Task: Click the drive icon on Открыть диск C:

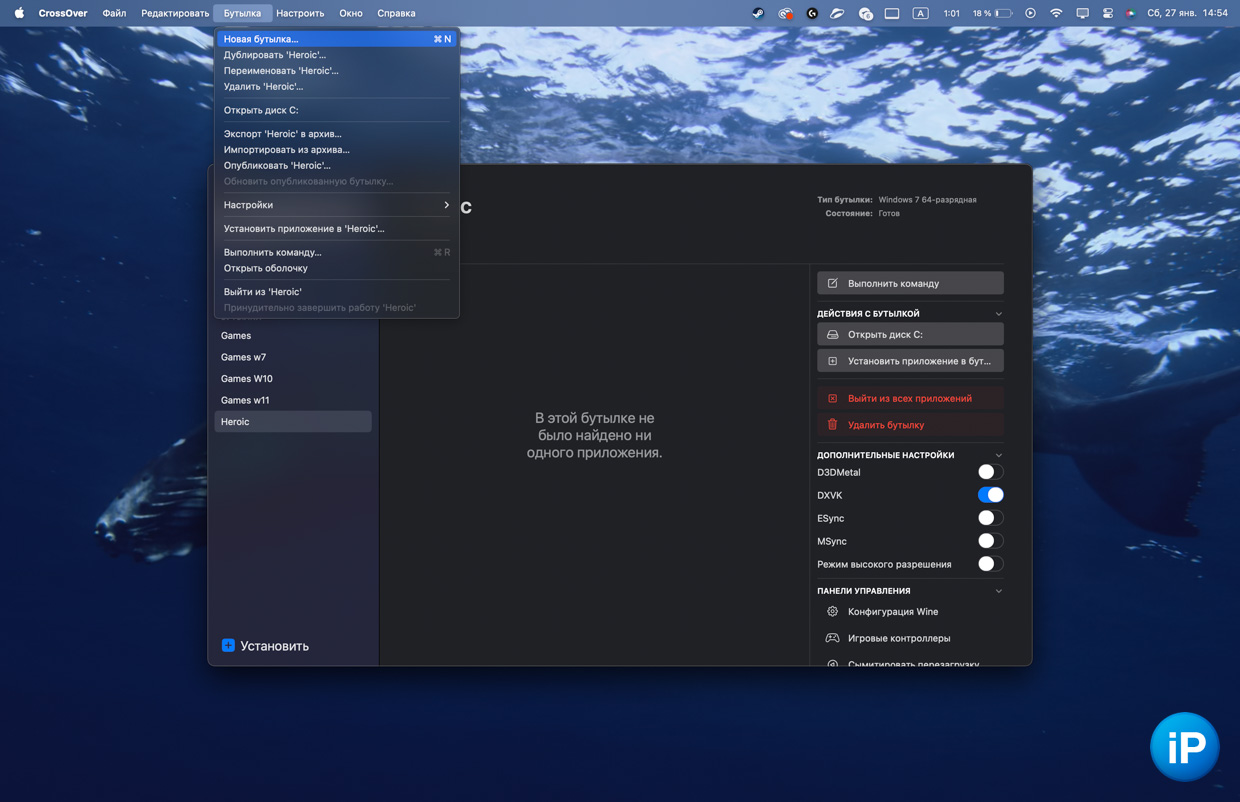Action: [832, 335]
